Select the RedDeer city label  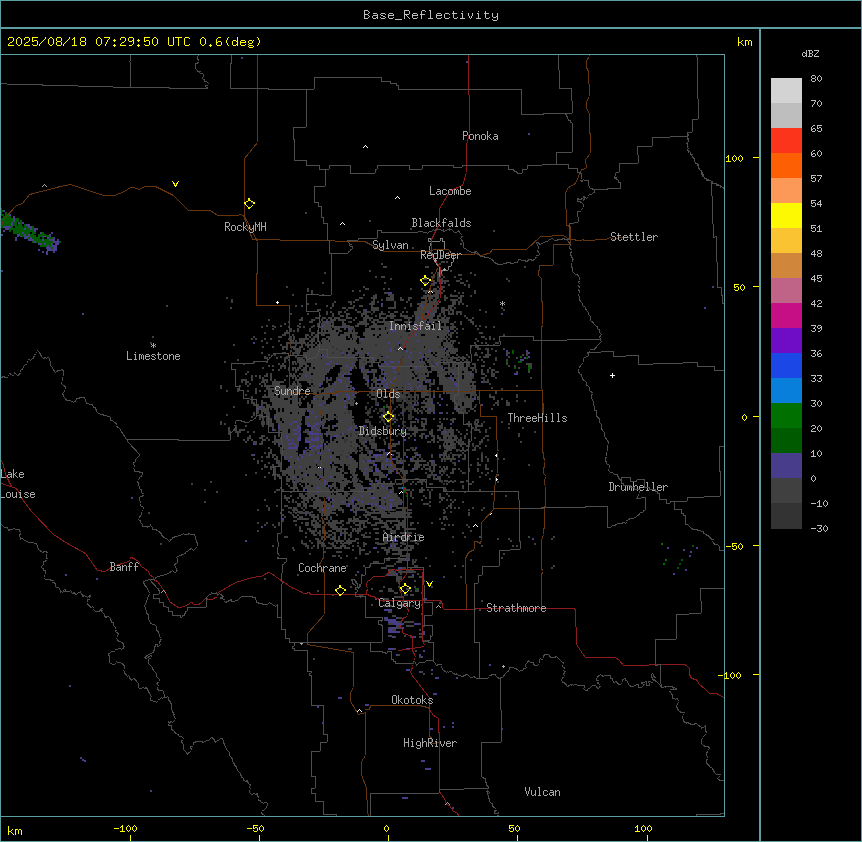click(x=440, y=255)
